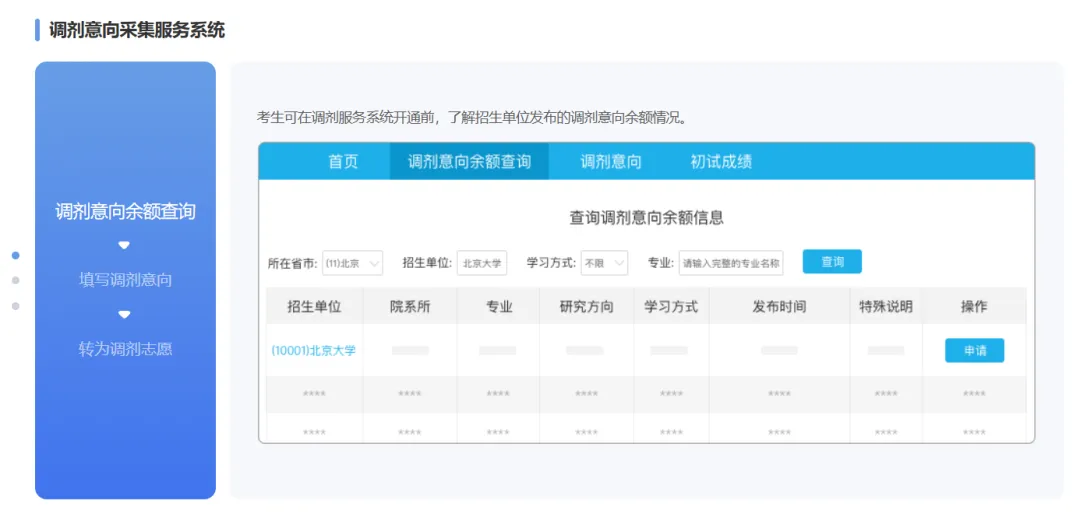
Task: Select 转为调剂志愿 step in left panel
Action: click(x=125, y=349)
